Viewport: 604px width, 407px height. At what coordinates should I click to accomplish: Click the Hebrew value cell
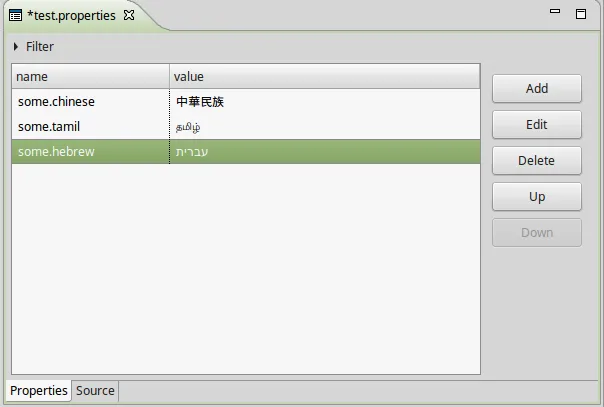[x=325, y=151]
